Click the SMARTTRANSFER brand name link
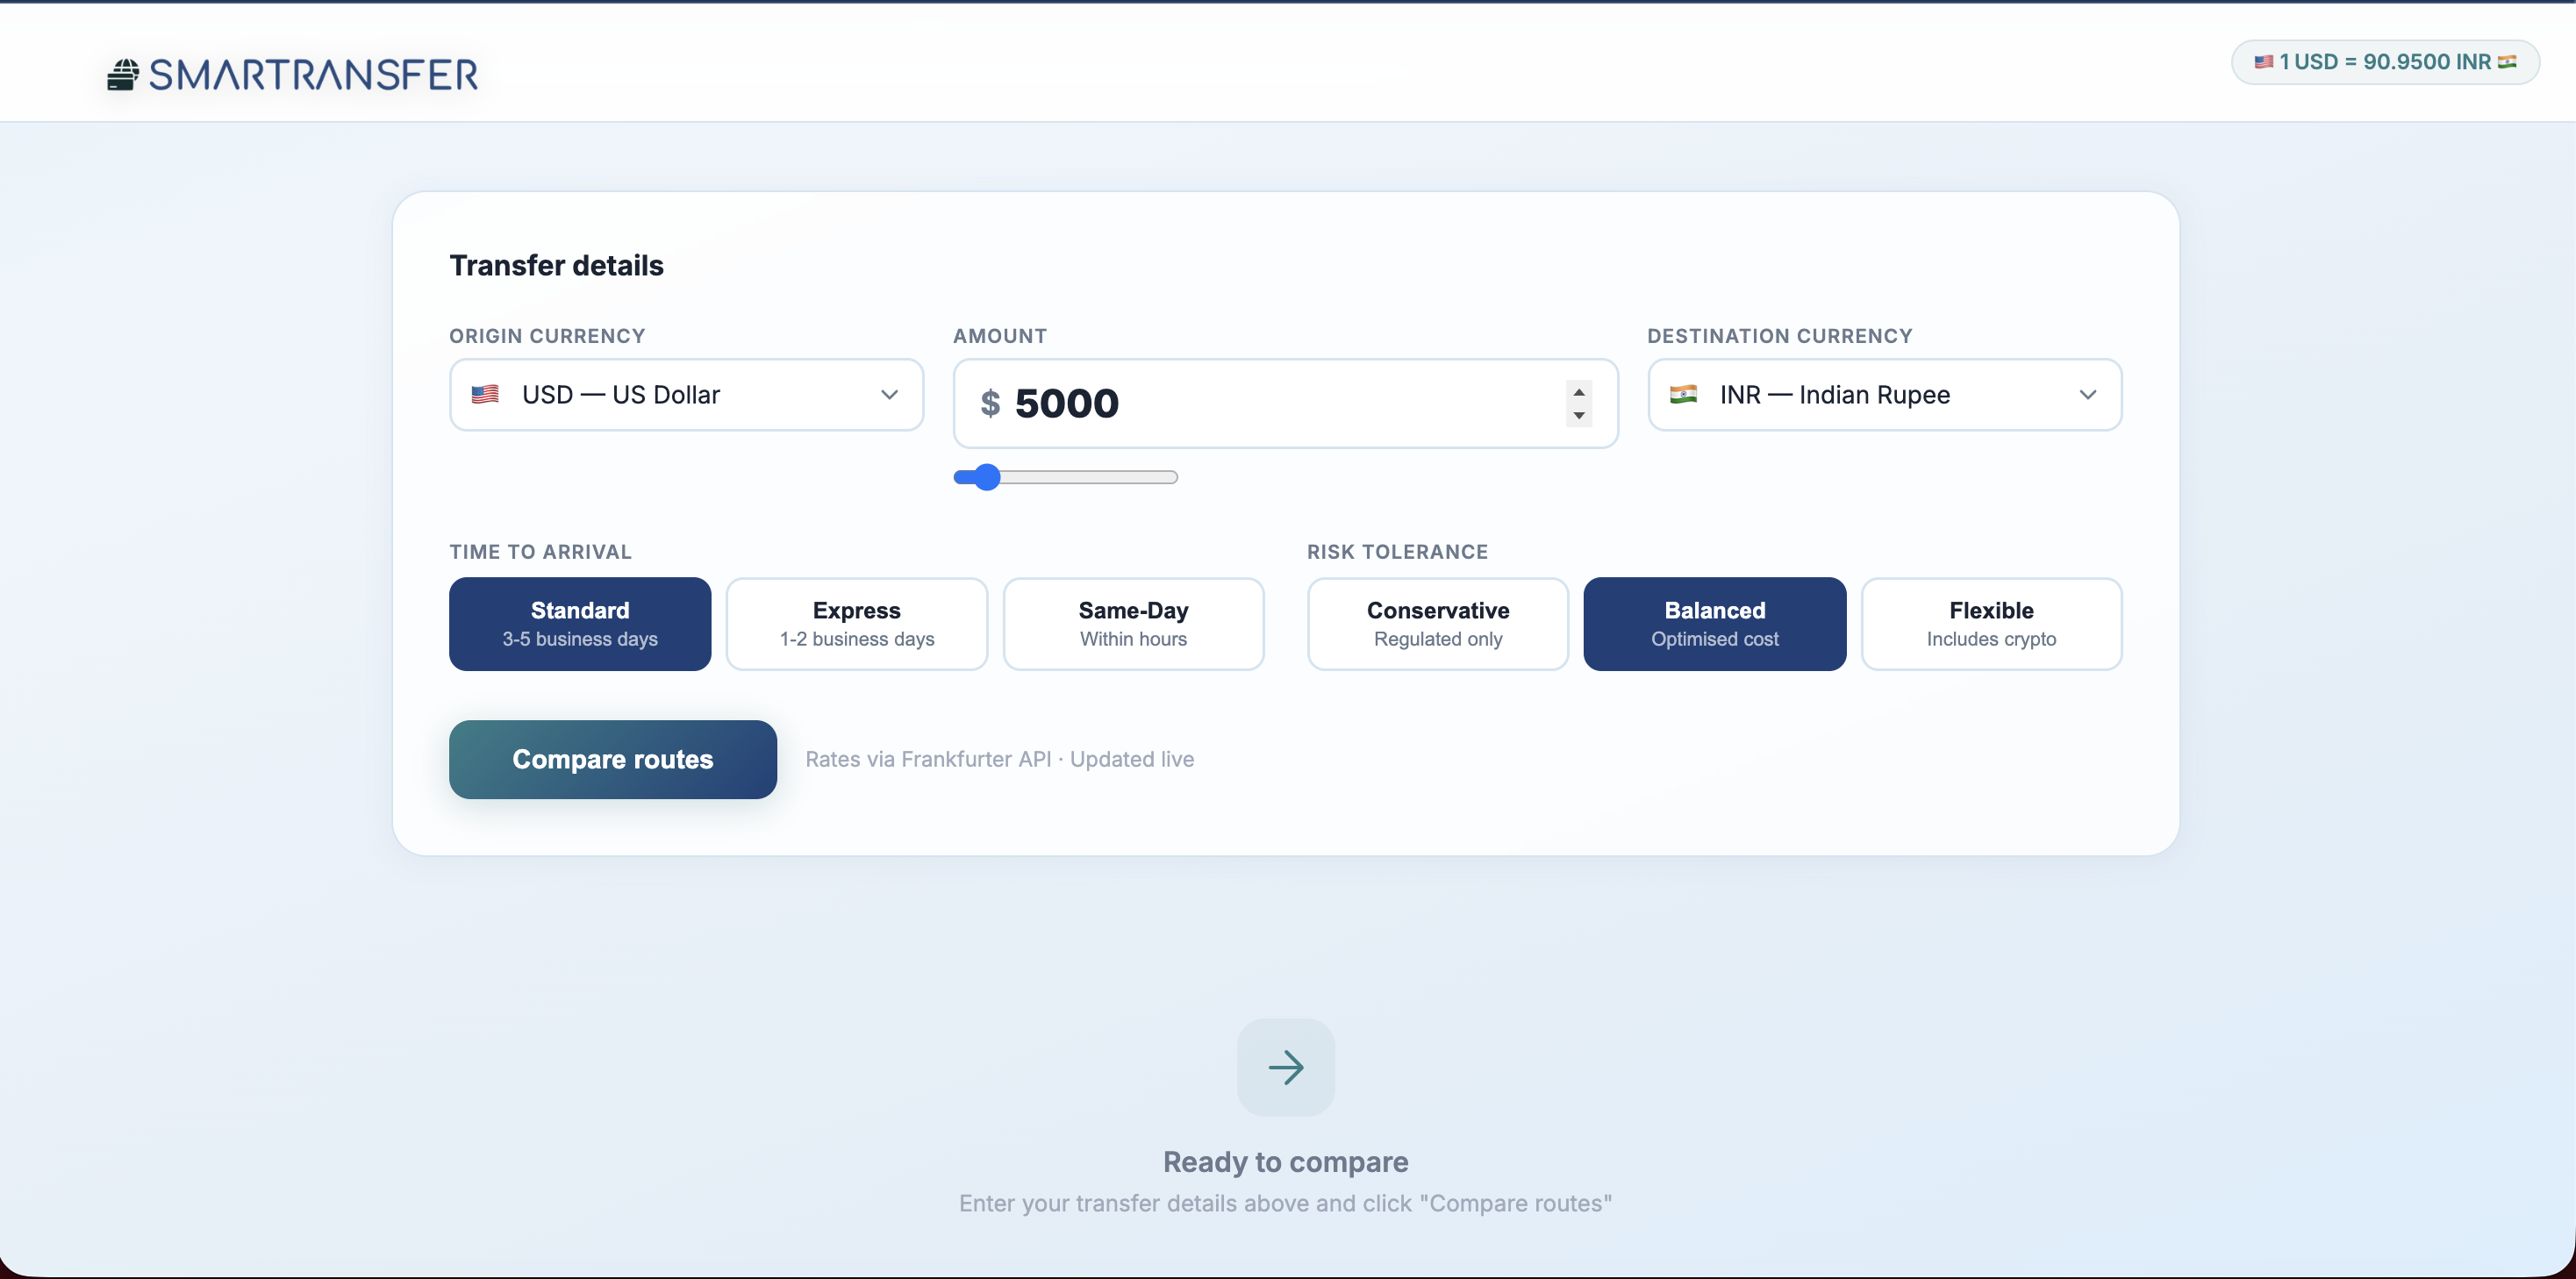Image resolution: width=2576 pixels, height=1279 pixels. click(x=313, y=75)
